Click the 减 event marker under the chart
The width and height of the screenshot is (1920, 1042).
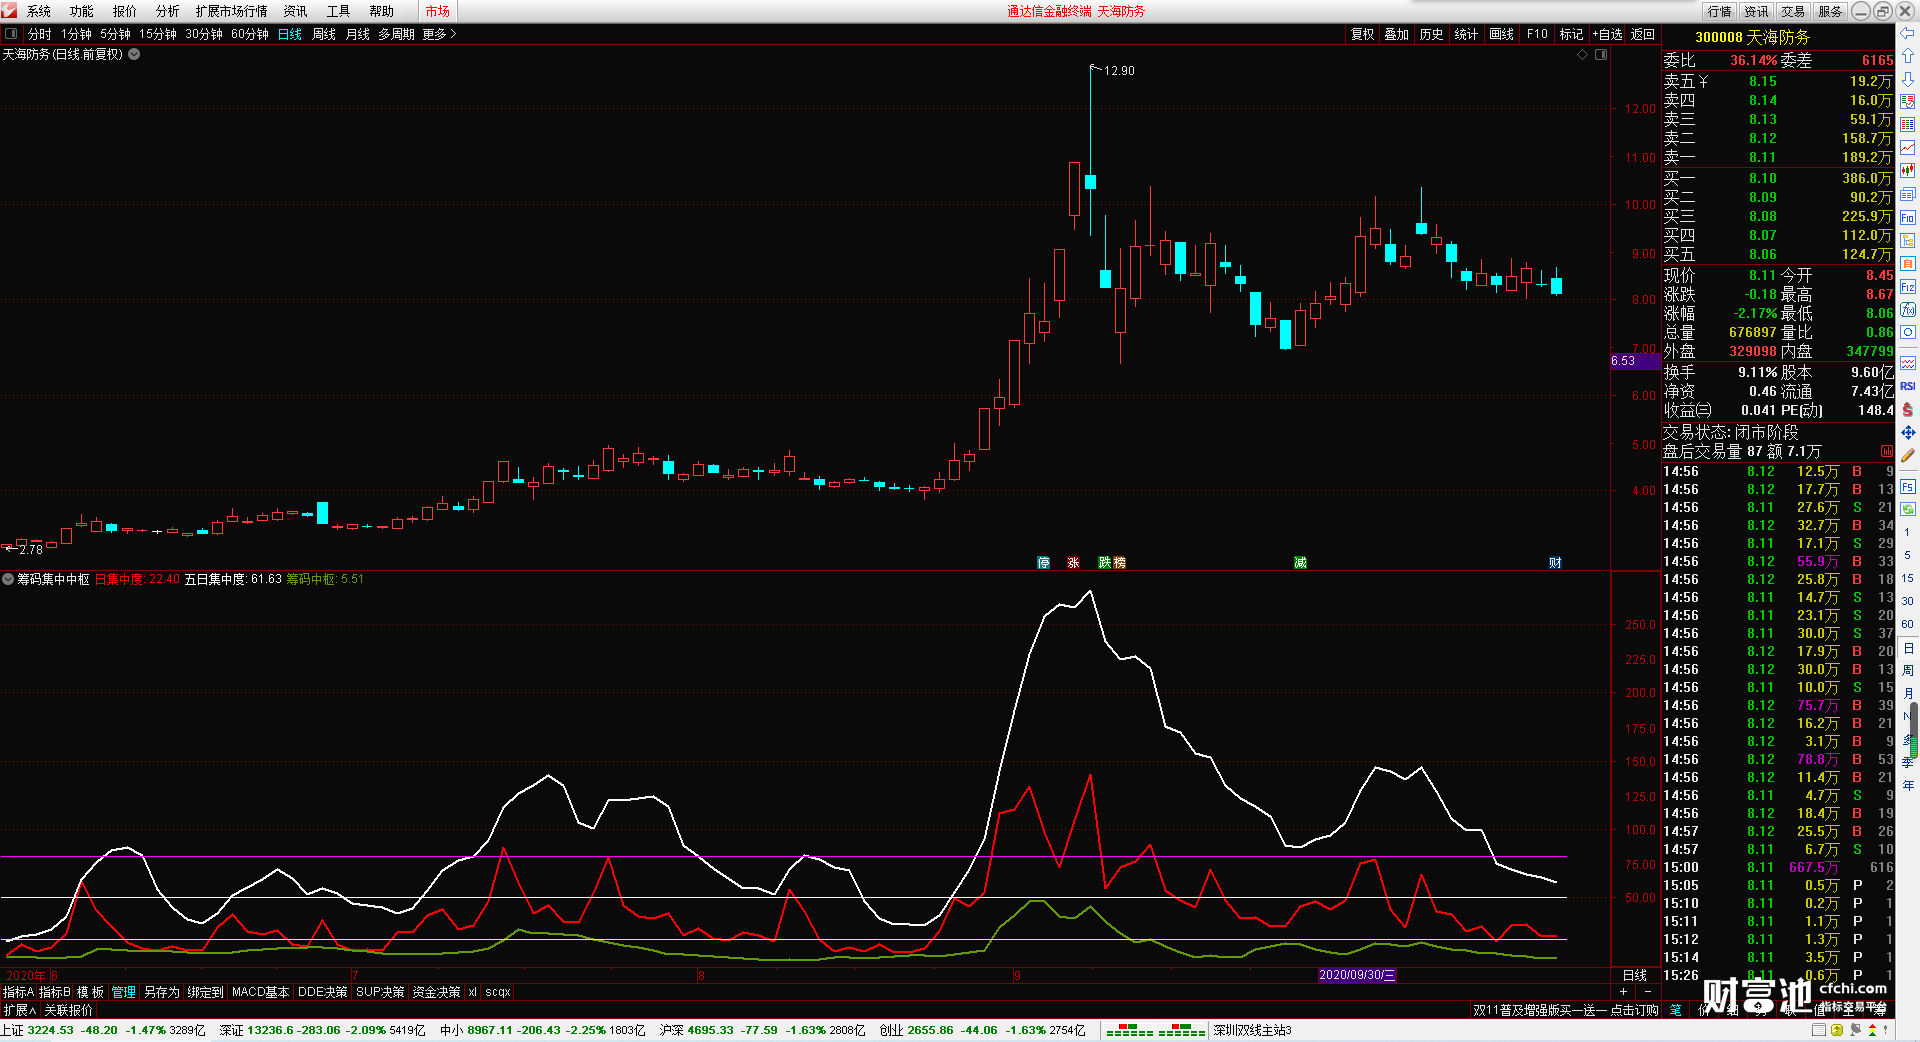point(1300,563)
